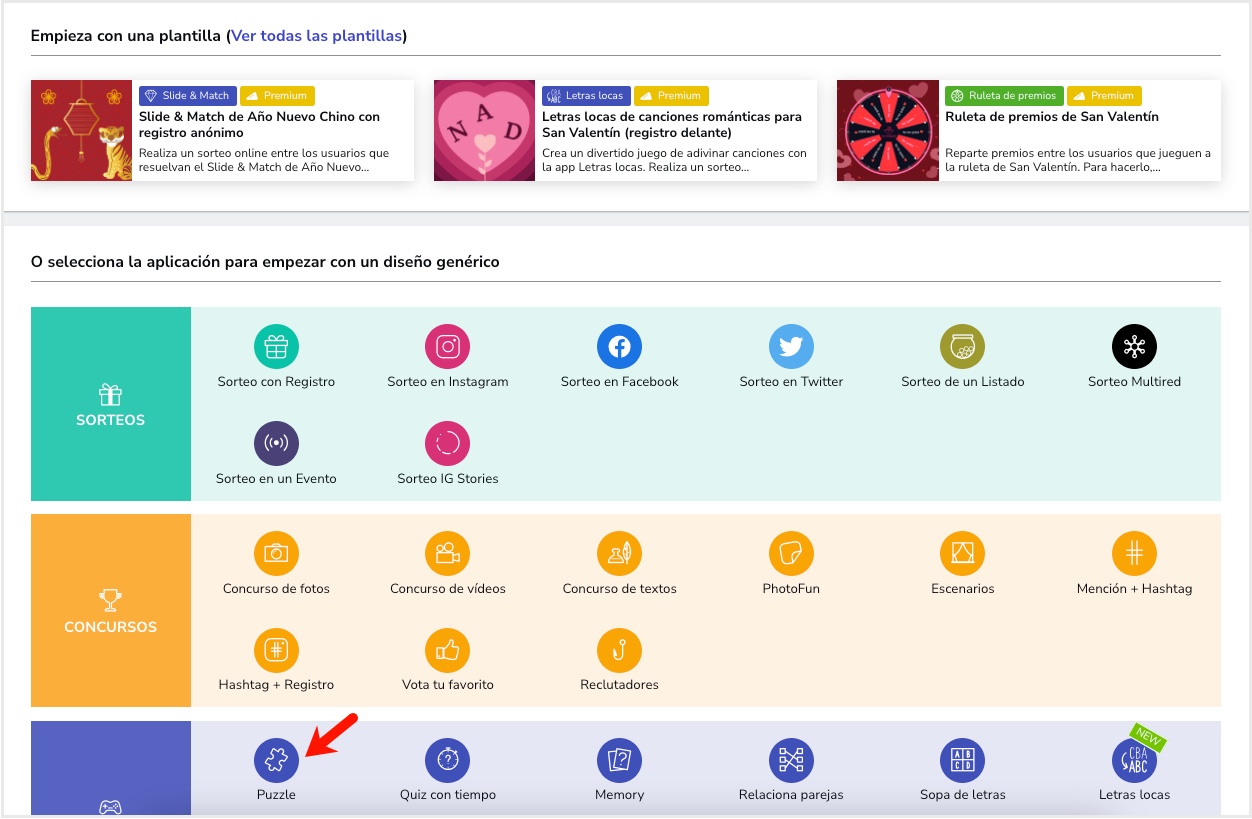Select Vota tu favorito icon
This screenshot has width=1252, height=819.
(447, 650)
